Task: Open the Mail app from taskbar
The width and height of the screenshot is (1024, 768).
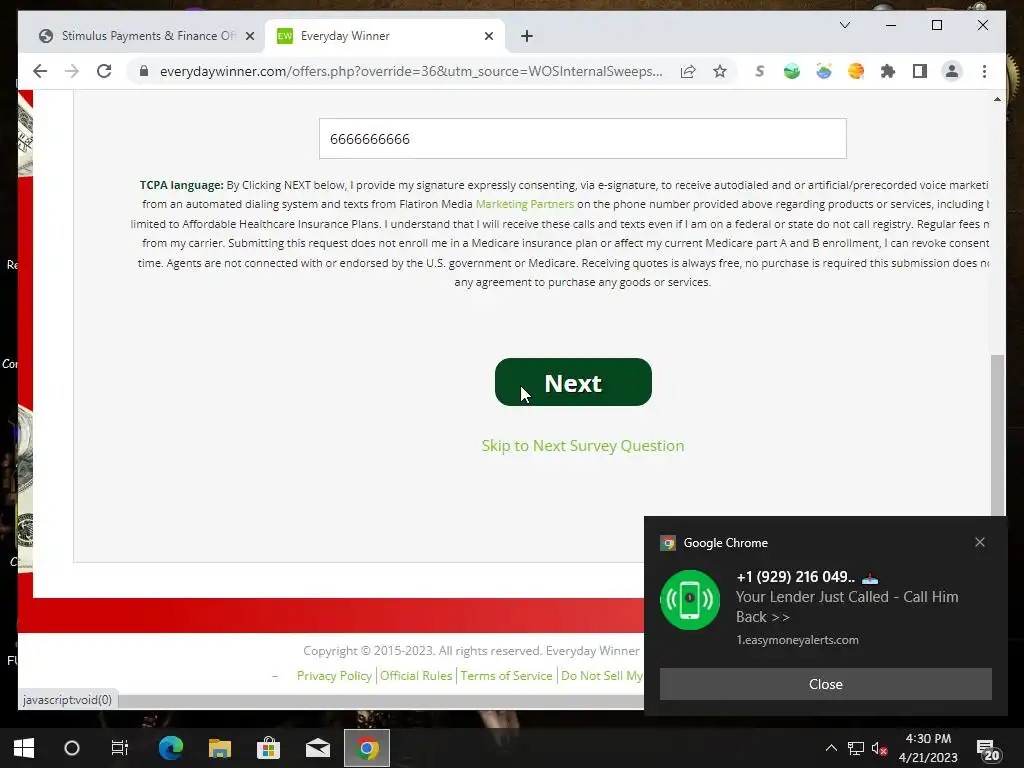Action: point(318,748)
